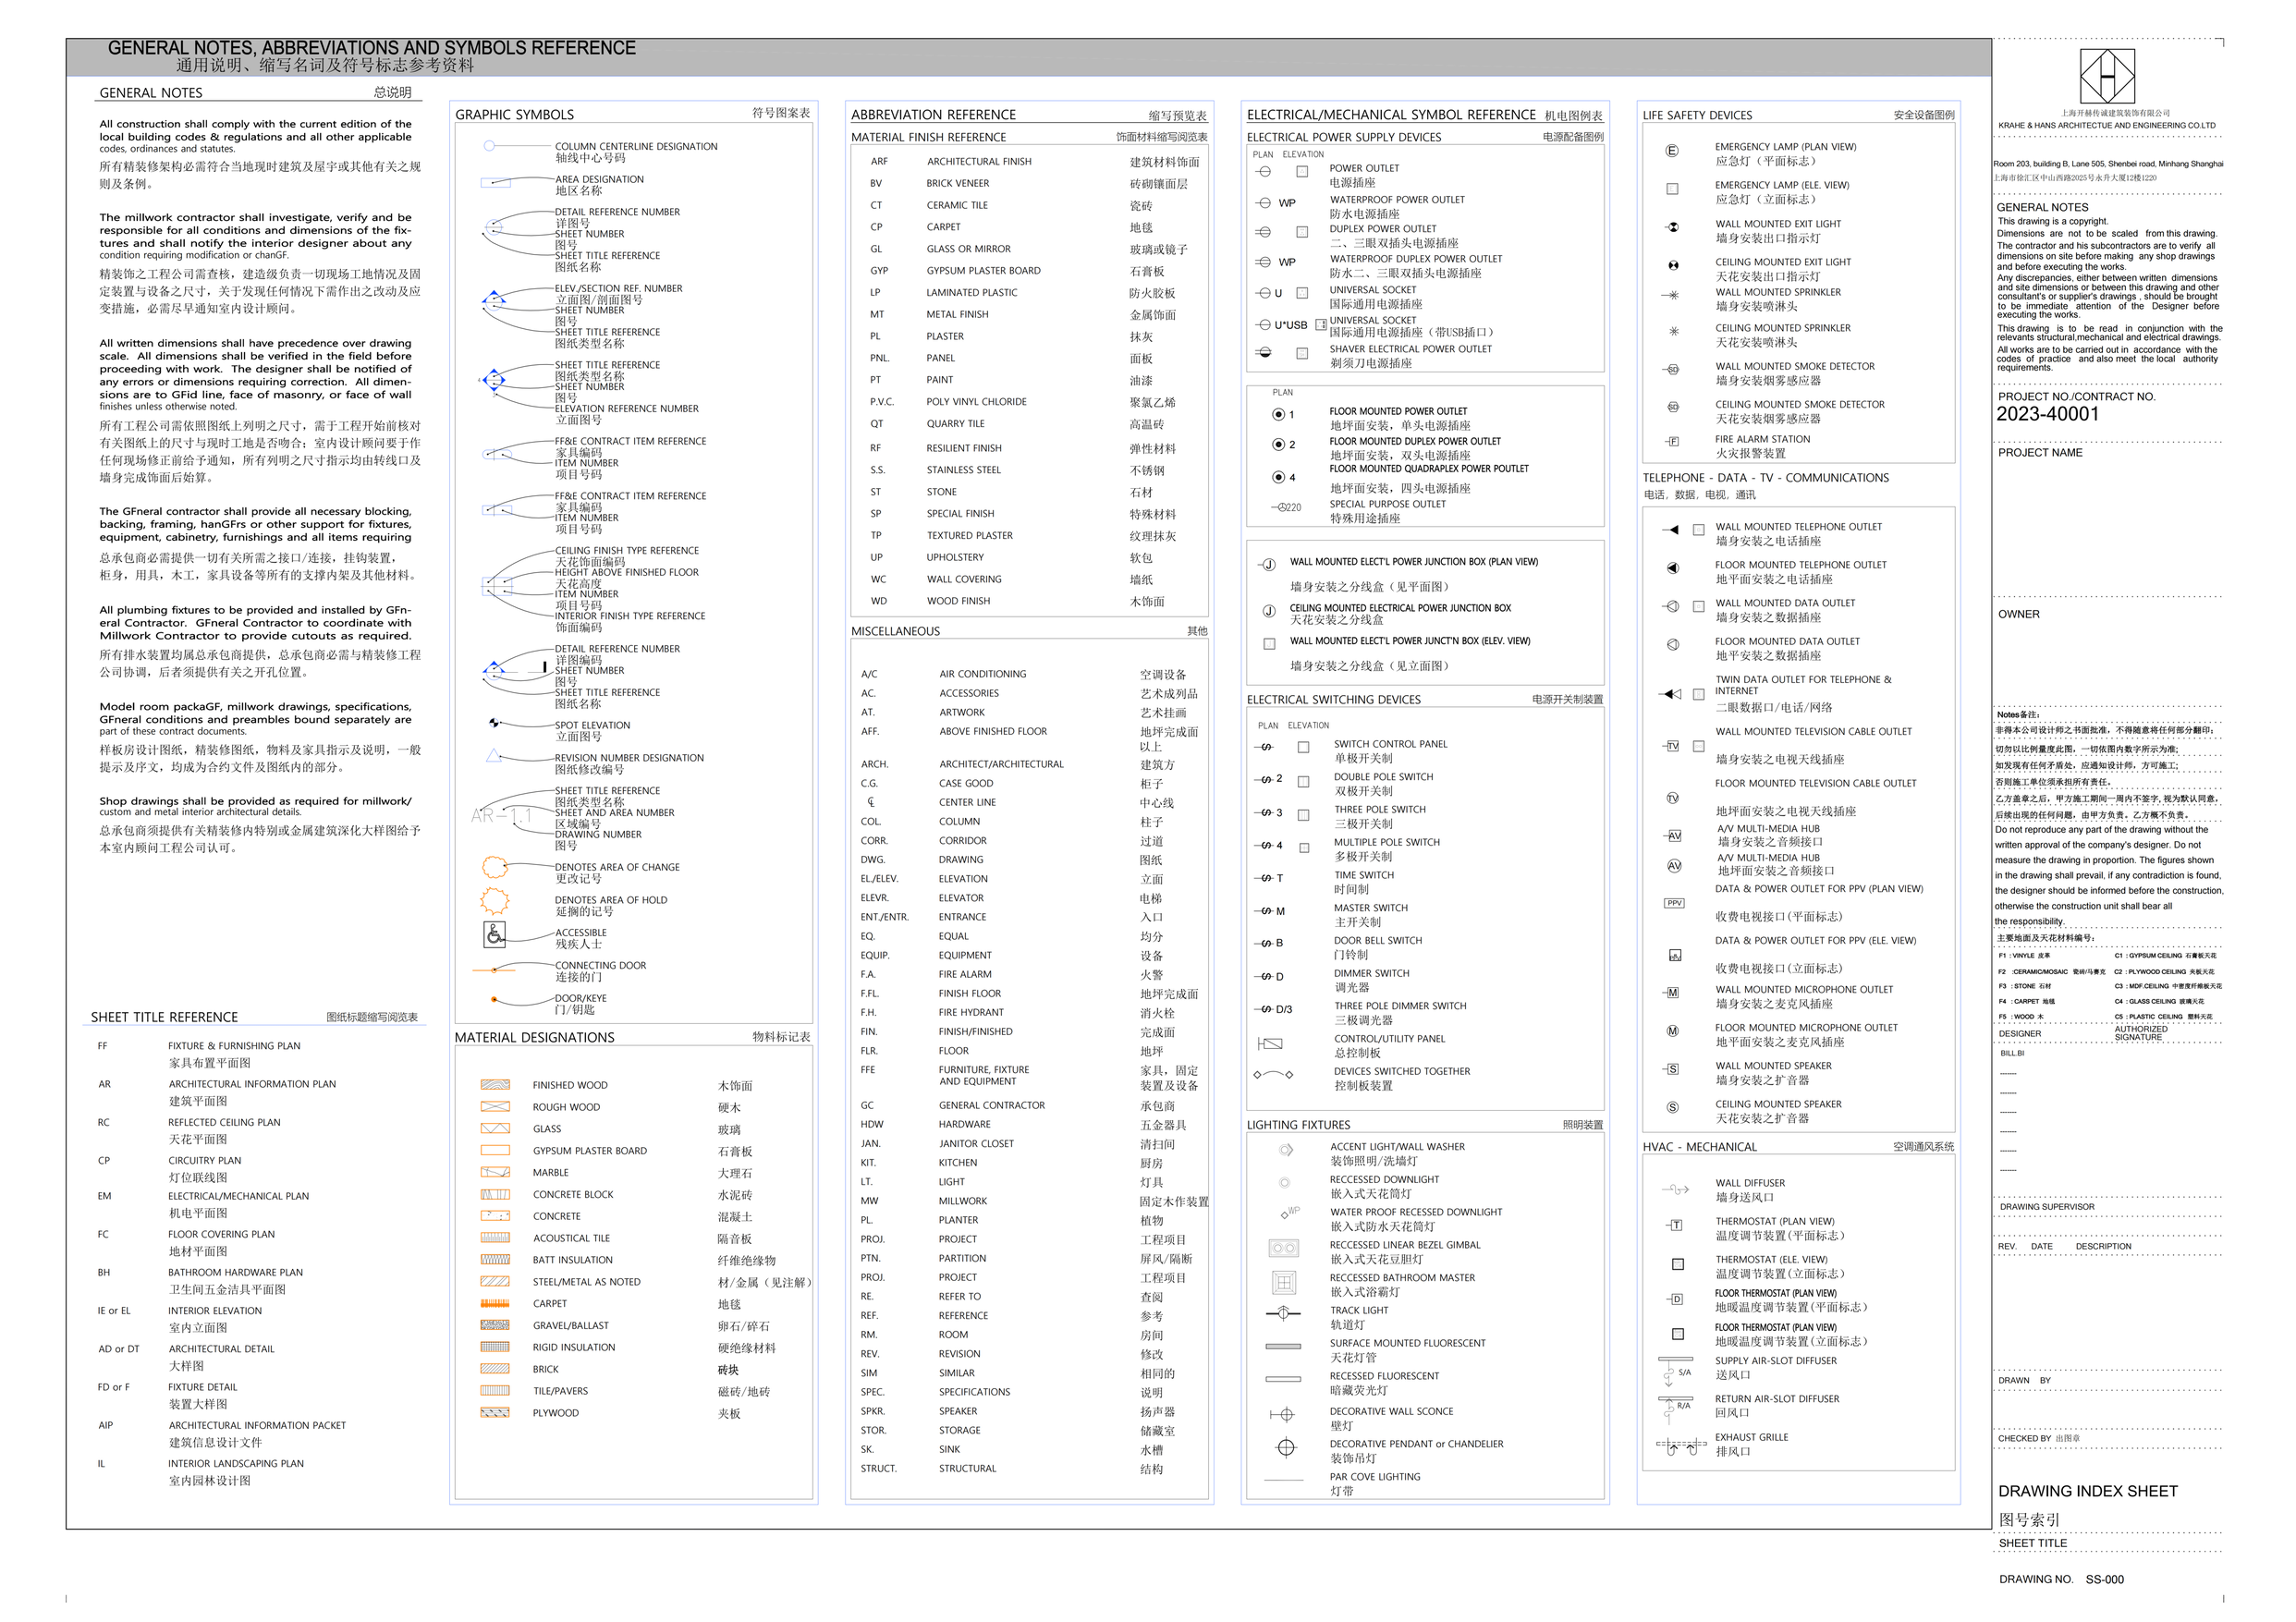Click the 'ELECTRICAL/MECHANICAL SYMBOL REFERENCE' heading
Viewport: 2296px width, 1622px height.
tap(1391, 115)
